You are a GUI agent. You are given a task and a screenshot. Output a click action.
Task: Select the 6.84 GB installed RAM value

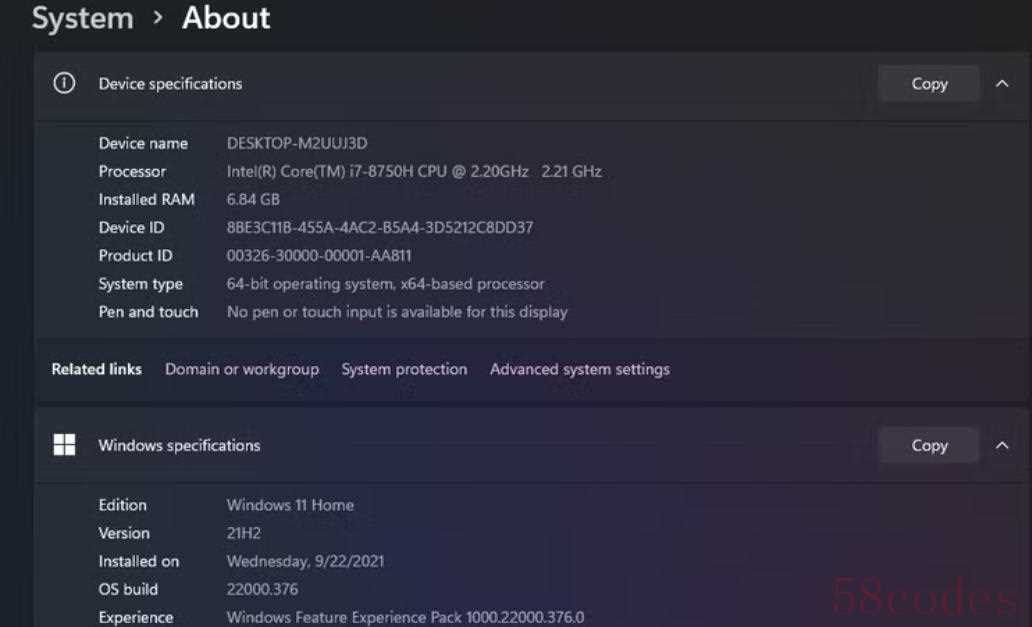tap(253, 199)
